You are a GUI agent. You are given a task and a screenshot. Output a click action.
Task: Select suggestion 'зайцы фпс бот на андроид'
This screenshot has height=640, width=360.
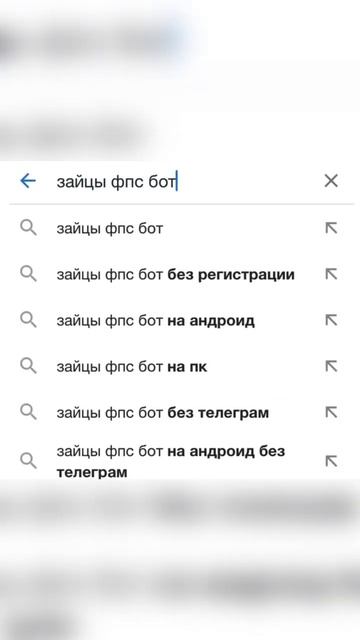[x=156, y=321]
